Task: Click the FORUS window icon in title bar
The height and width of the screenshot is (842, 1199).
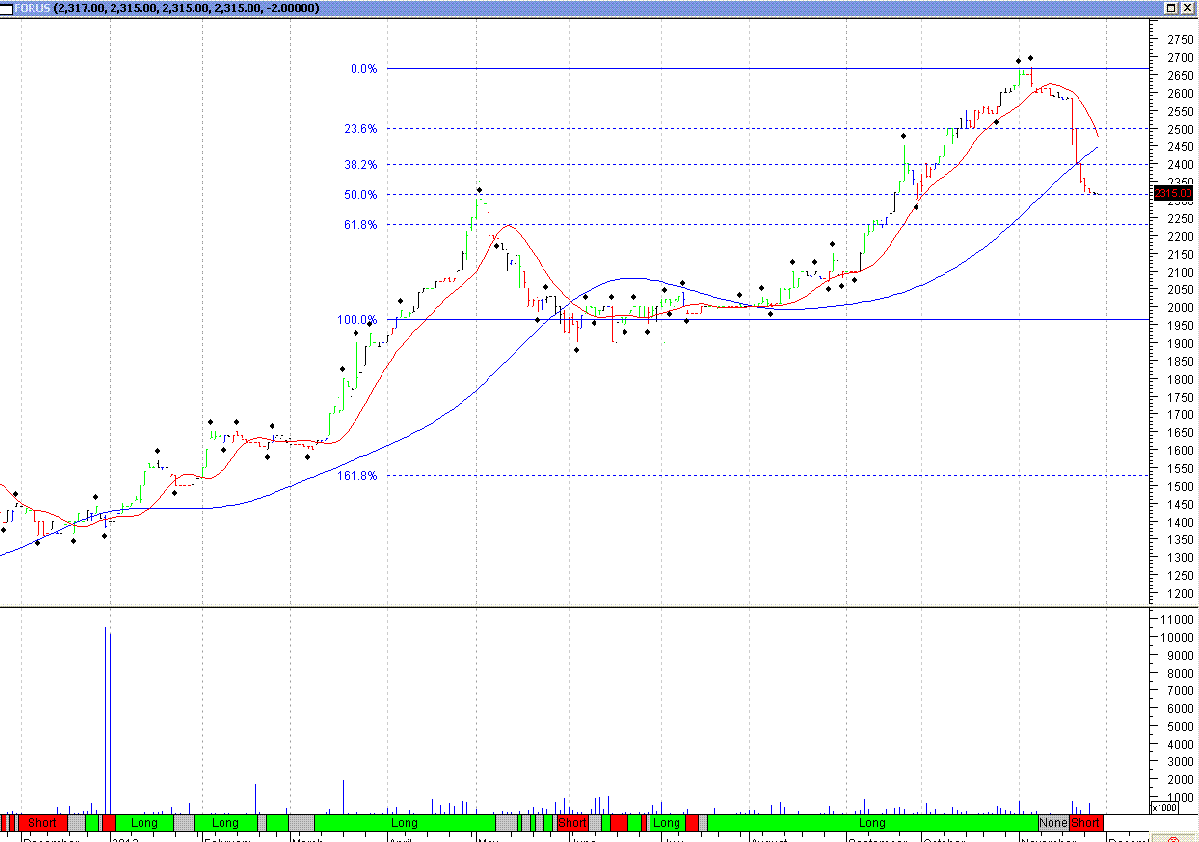Action: tap(8, 8)
